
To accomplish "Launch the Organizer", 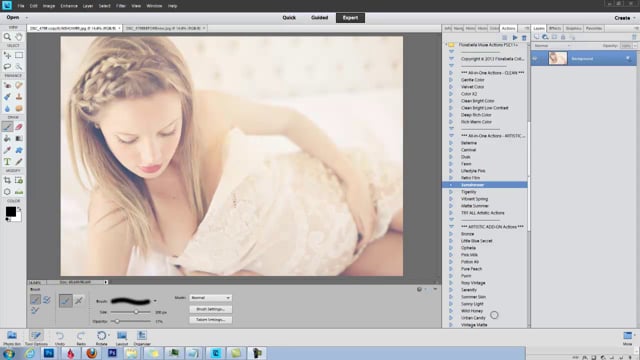I will tap(142, 338).
